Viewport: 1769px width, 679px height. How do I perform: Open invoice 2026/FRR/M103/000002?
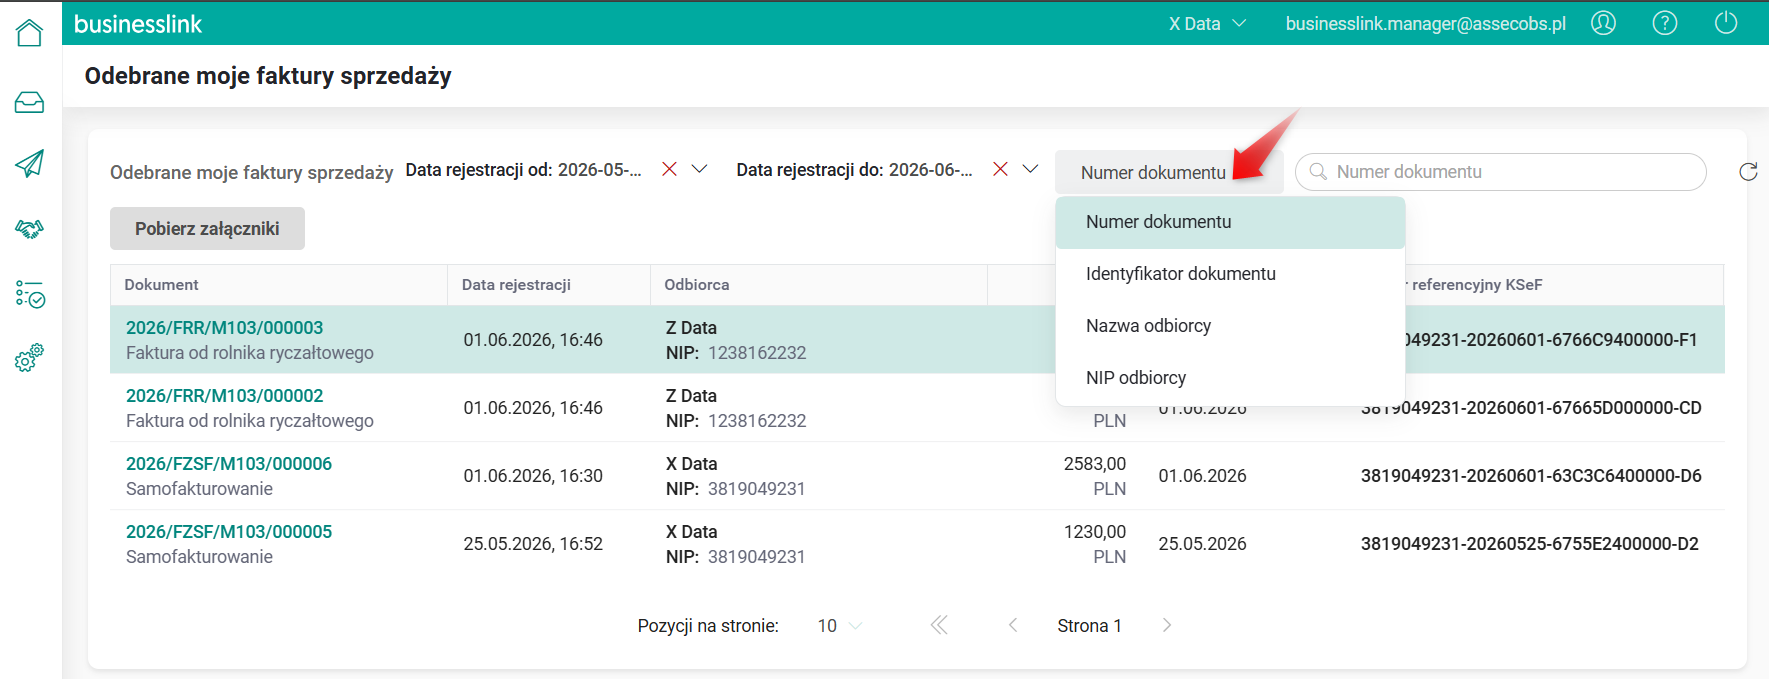(225, 396)
